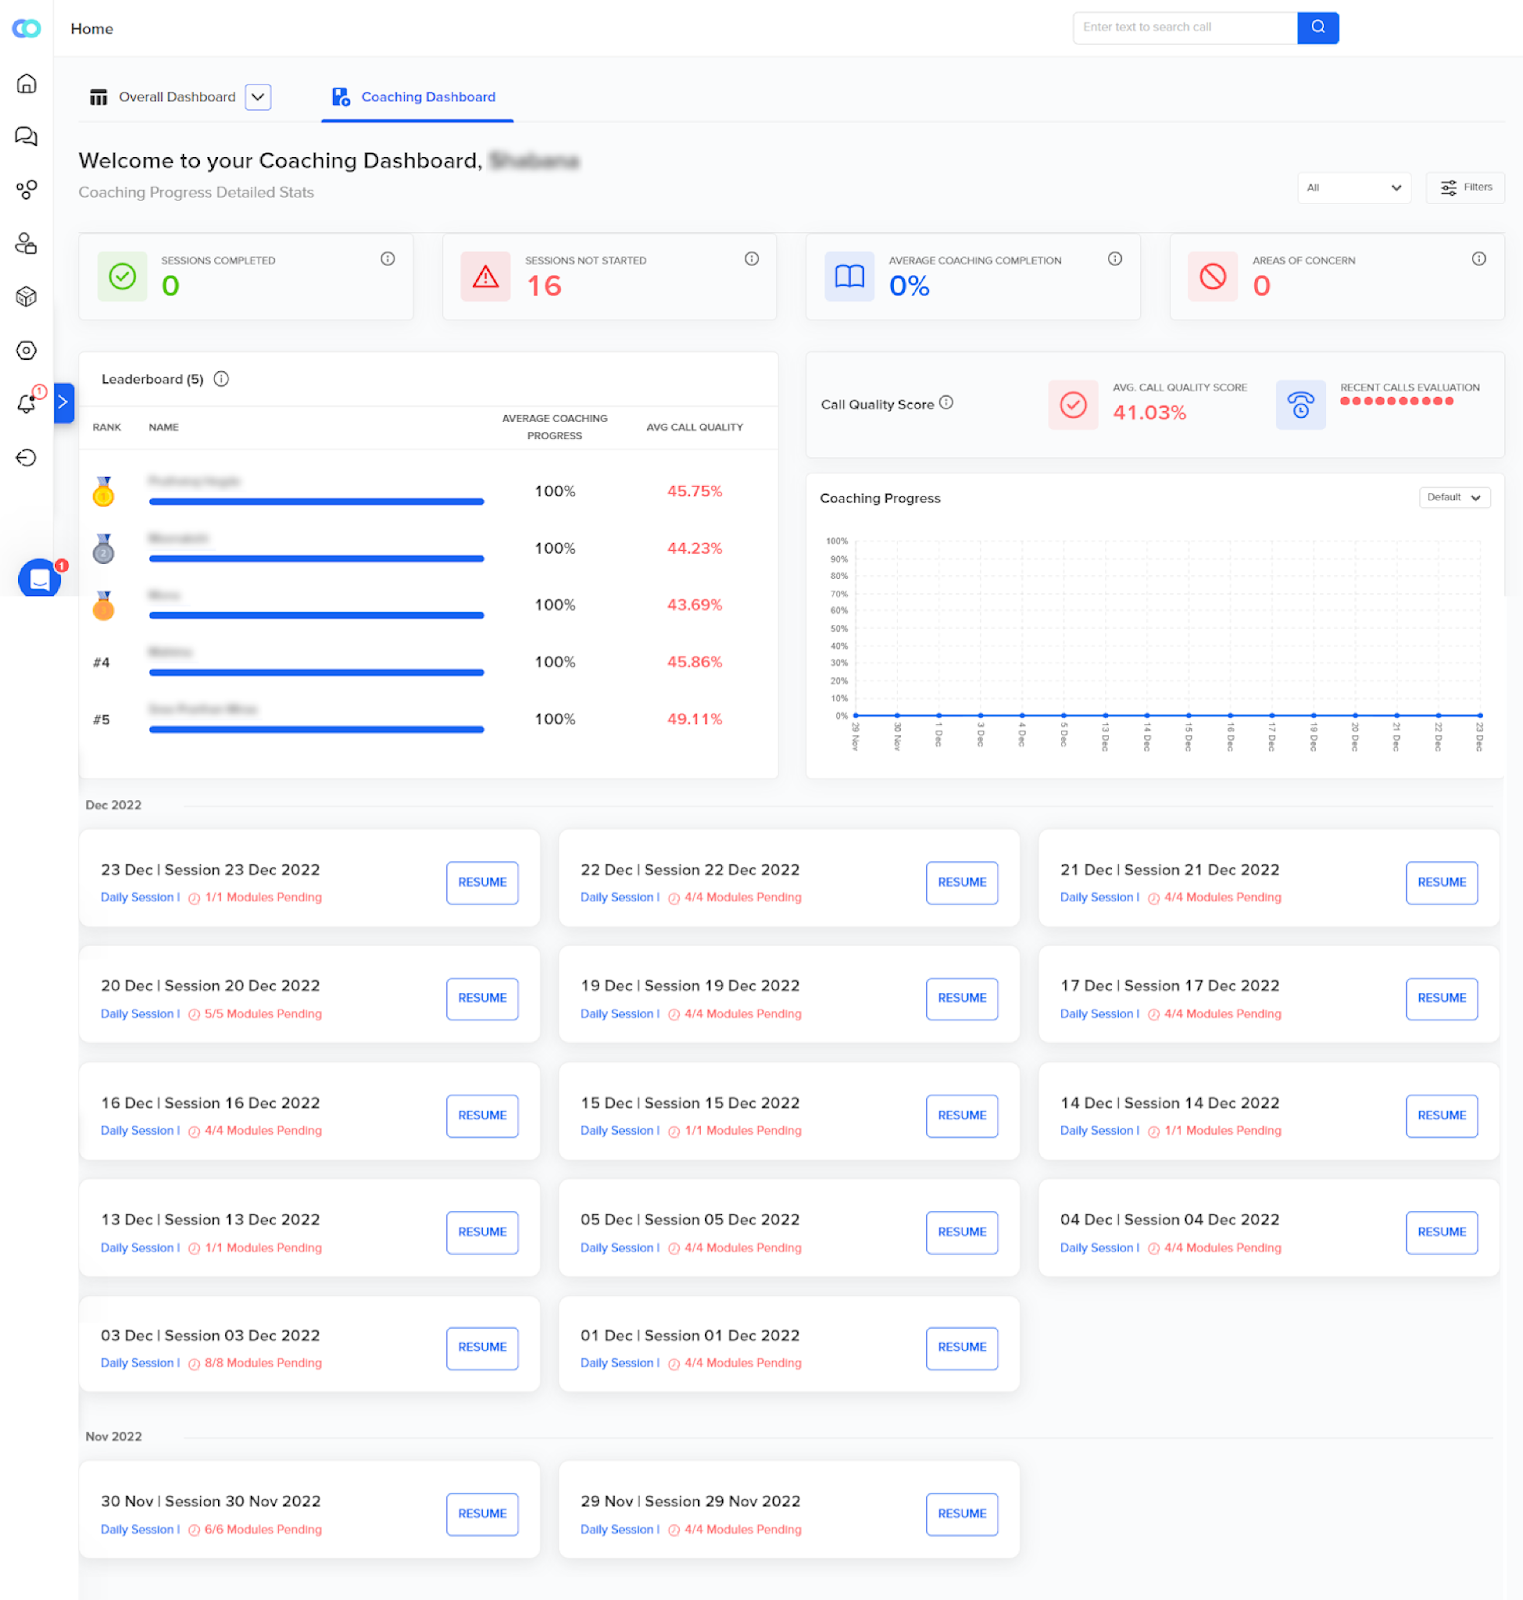Screen dimensions: 1523x1600
Task: Resume Session 23 Dec 2022
Action: (x=482, y=883)
